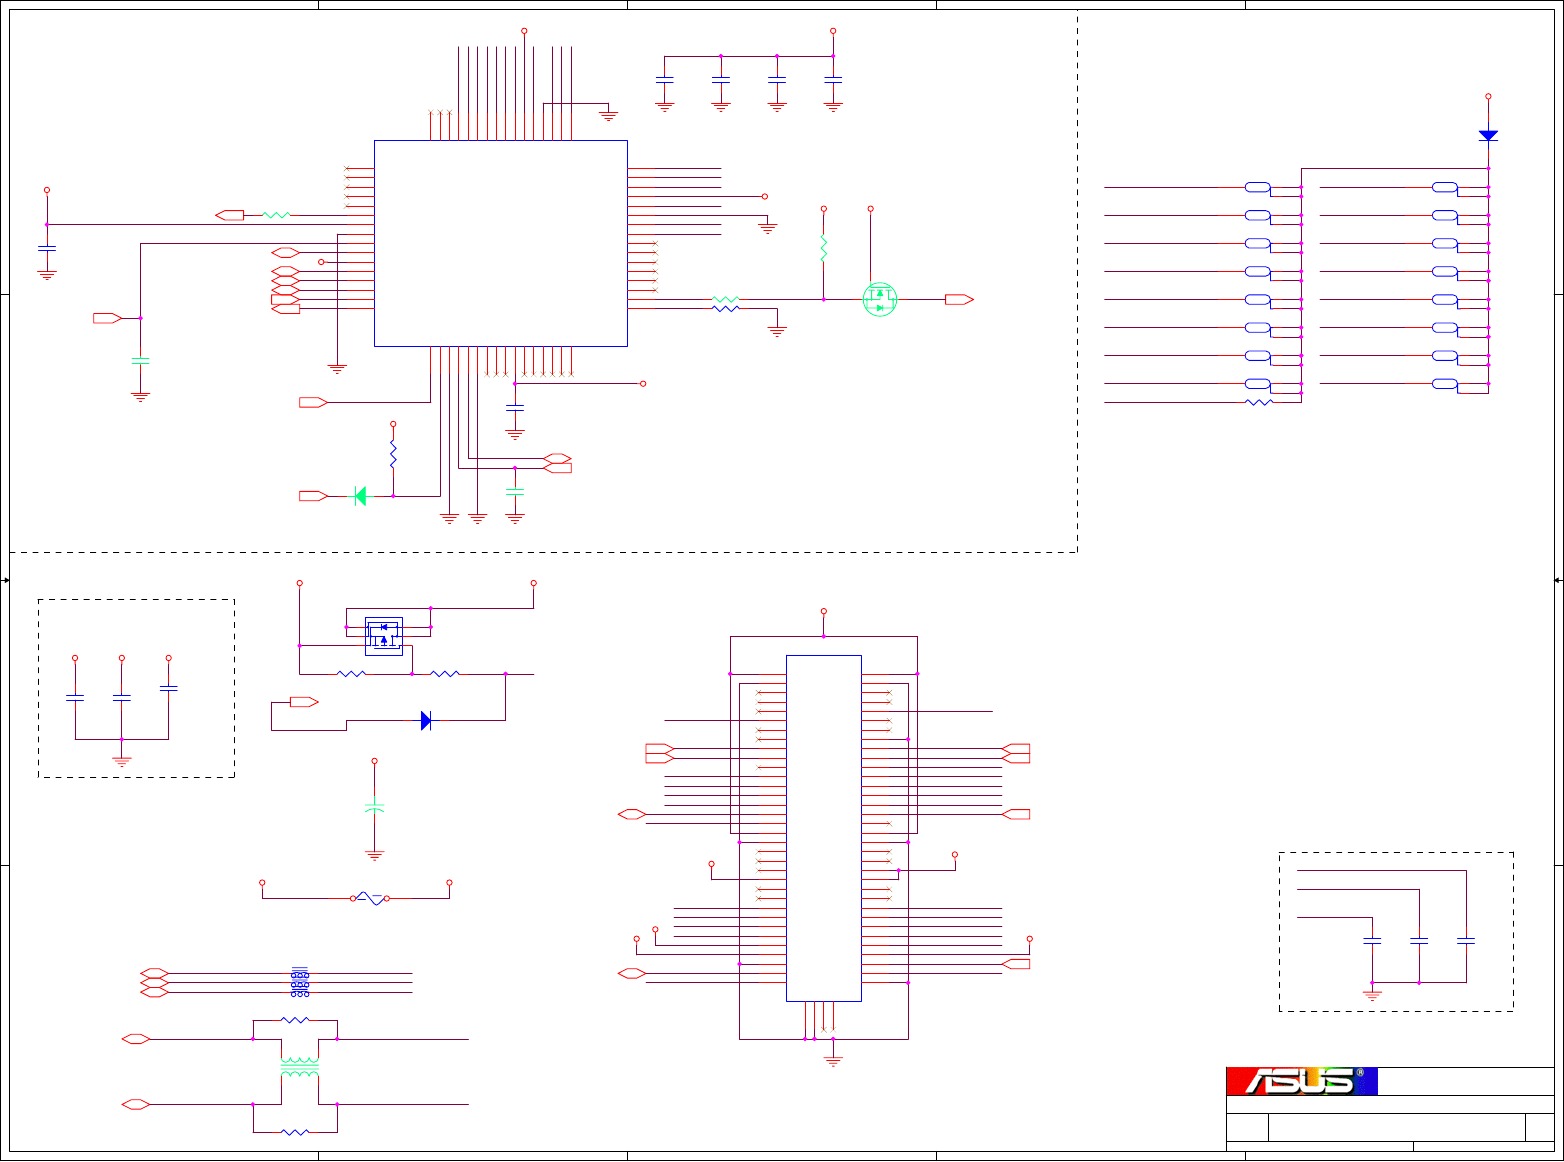Select the green polarized capacitor symbol
Screen dimensions: 1564x1162
(x=375, y=806)
